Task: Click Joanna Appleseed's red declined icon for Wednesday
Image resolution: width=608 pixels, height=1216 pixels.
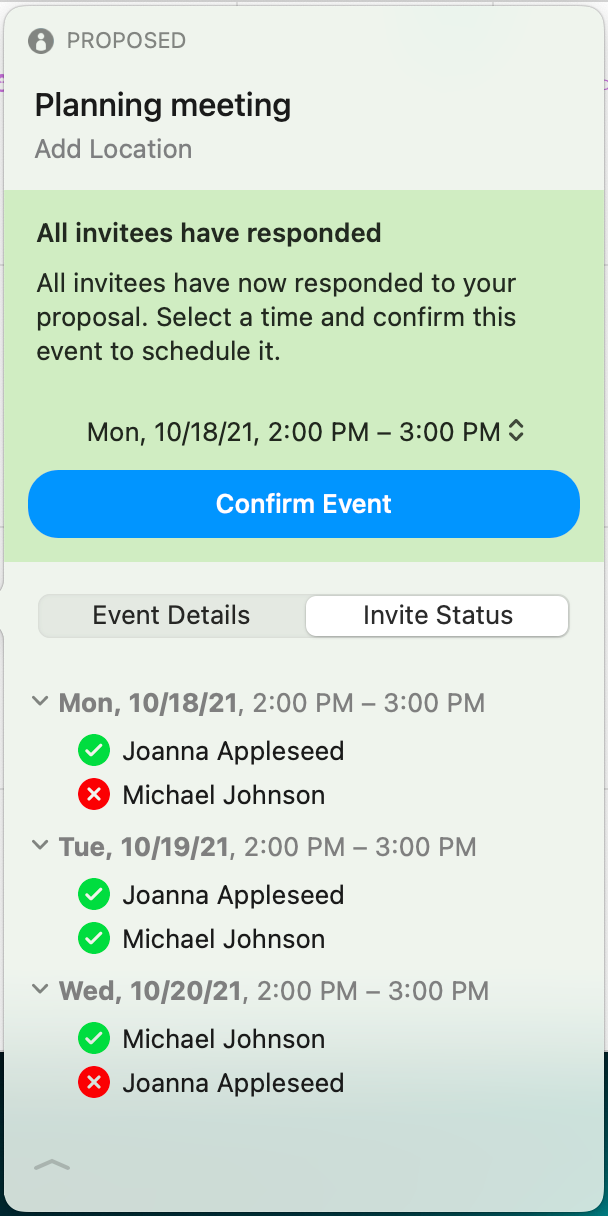Action: pos(93,1082)
